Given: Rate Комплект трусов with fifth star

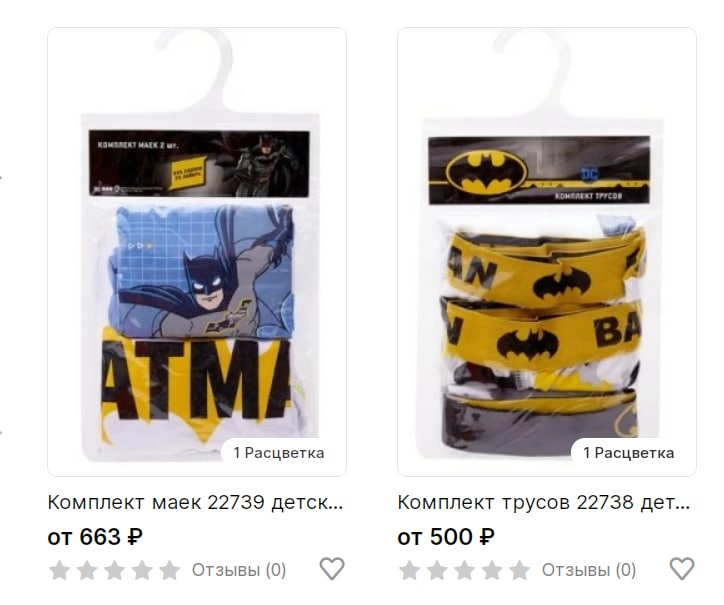Looking at the screenshot, I should tap(519, 570).
